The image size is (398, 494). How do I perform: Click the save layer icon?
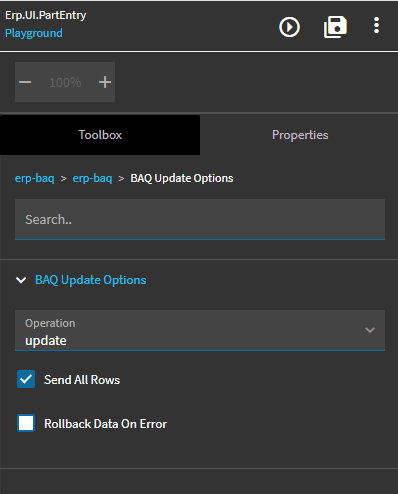(335, 27)
